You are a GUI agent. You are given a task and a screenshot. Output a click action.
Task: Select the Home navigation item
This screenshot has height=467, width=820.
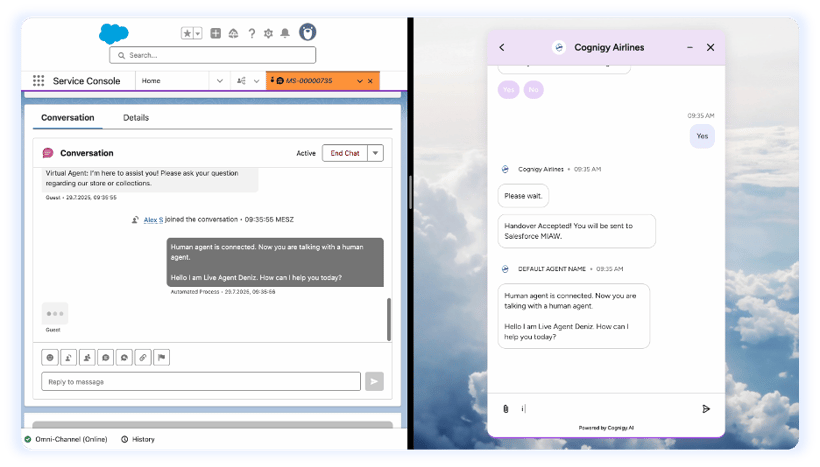pos(151,81)
